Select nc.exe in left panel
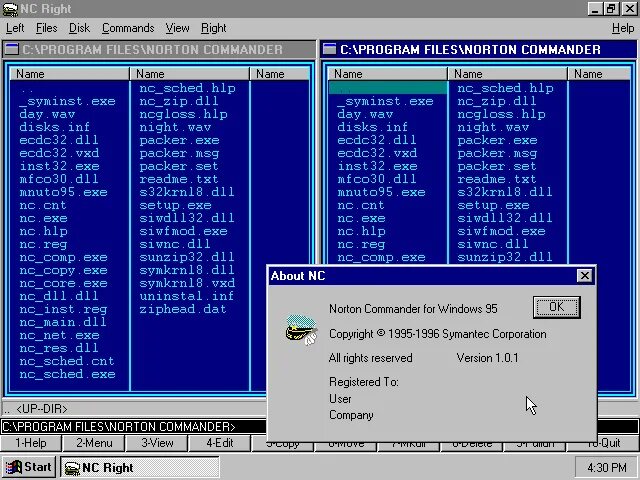This screenshot has height=480, width=640. (x=43, y=218)
